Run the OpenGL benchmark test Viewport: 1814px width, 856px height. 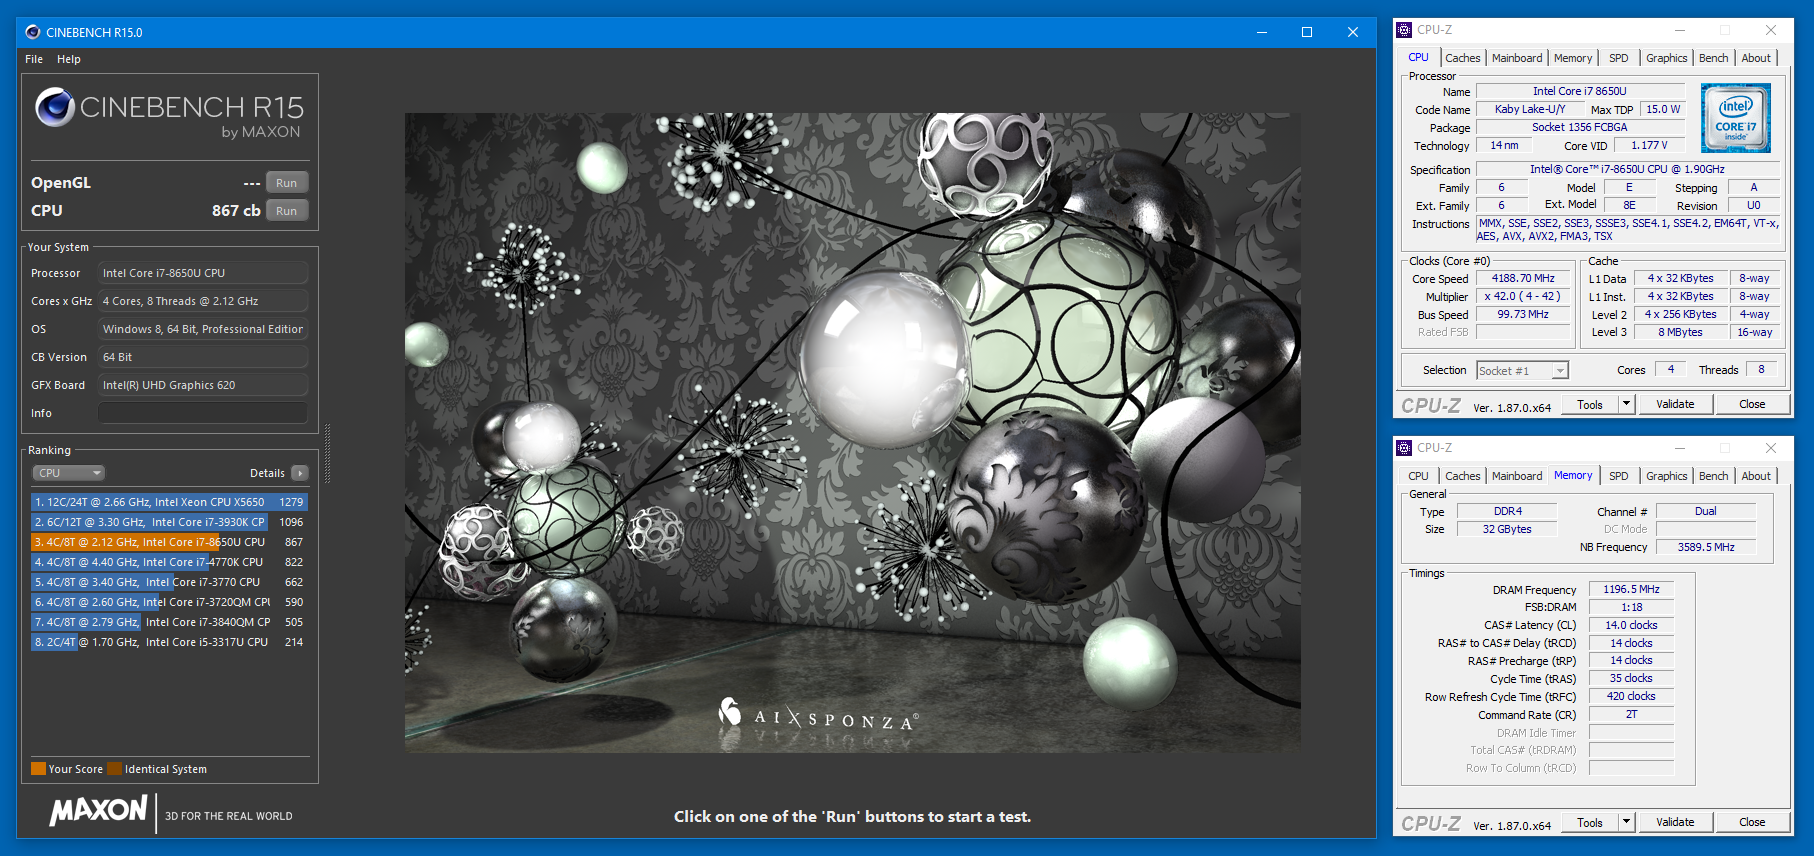287,183
